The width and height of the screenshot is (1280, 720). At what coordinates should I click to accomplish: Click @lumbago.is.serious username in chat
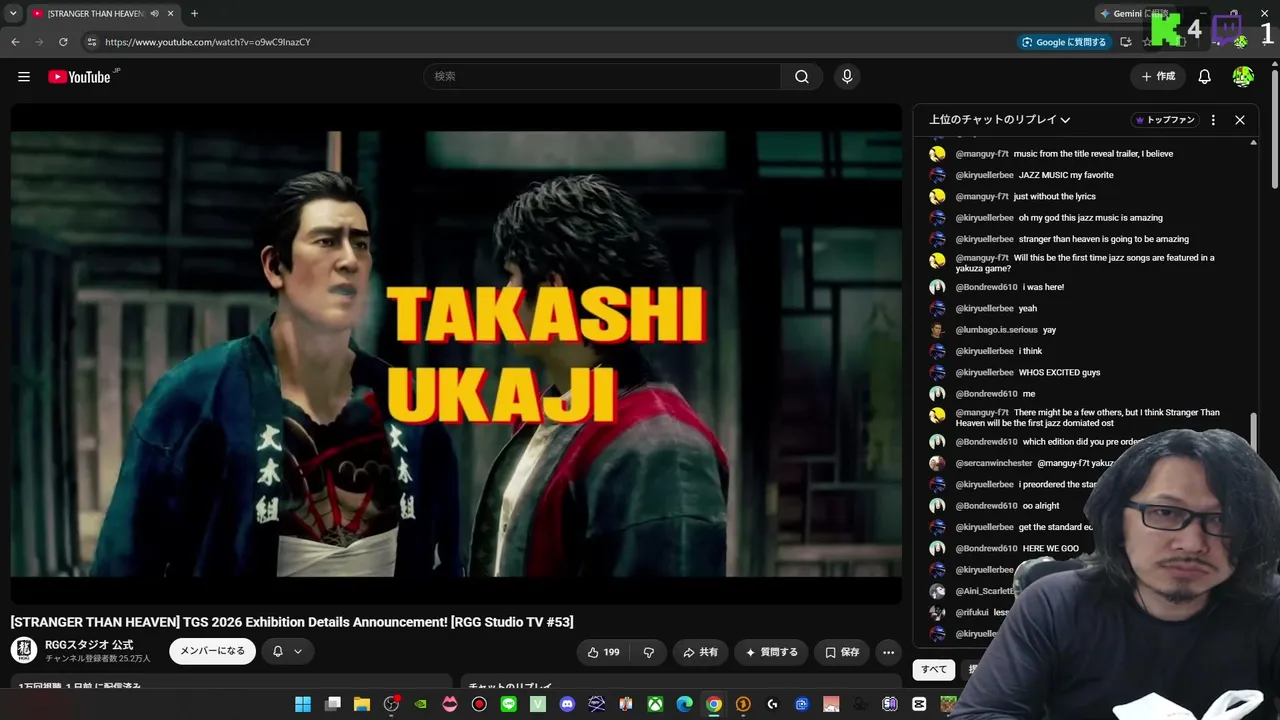tap(997, 330)
